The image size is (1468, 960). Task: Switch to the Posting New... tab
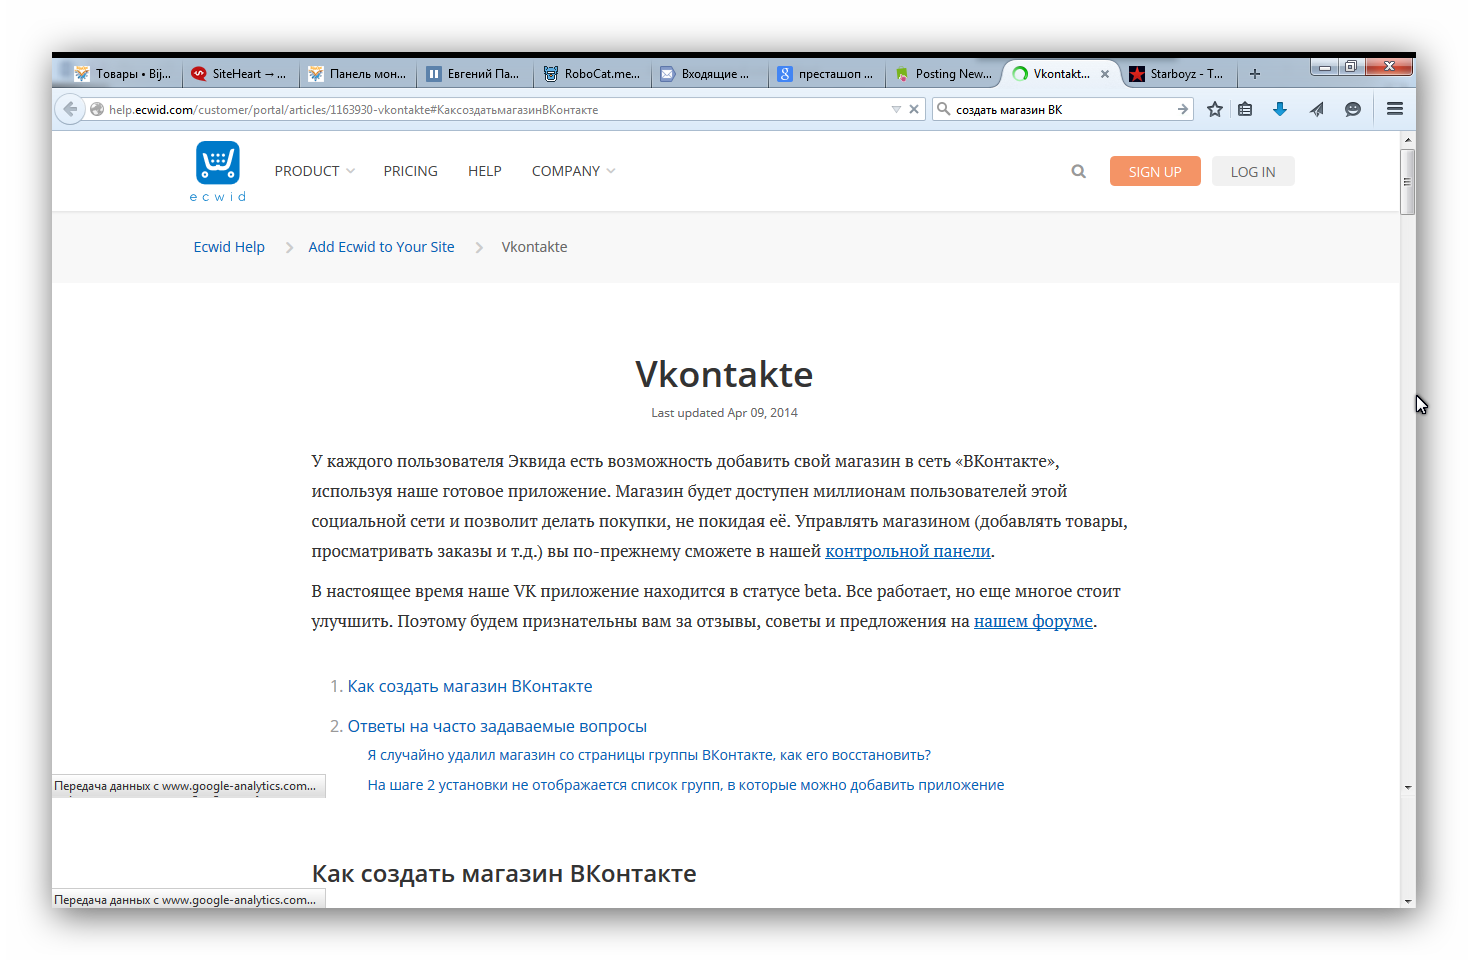pos(944,74)
